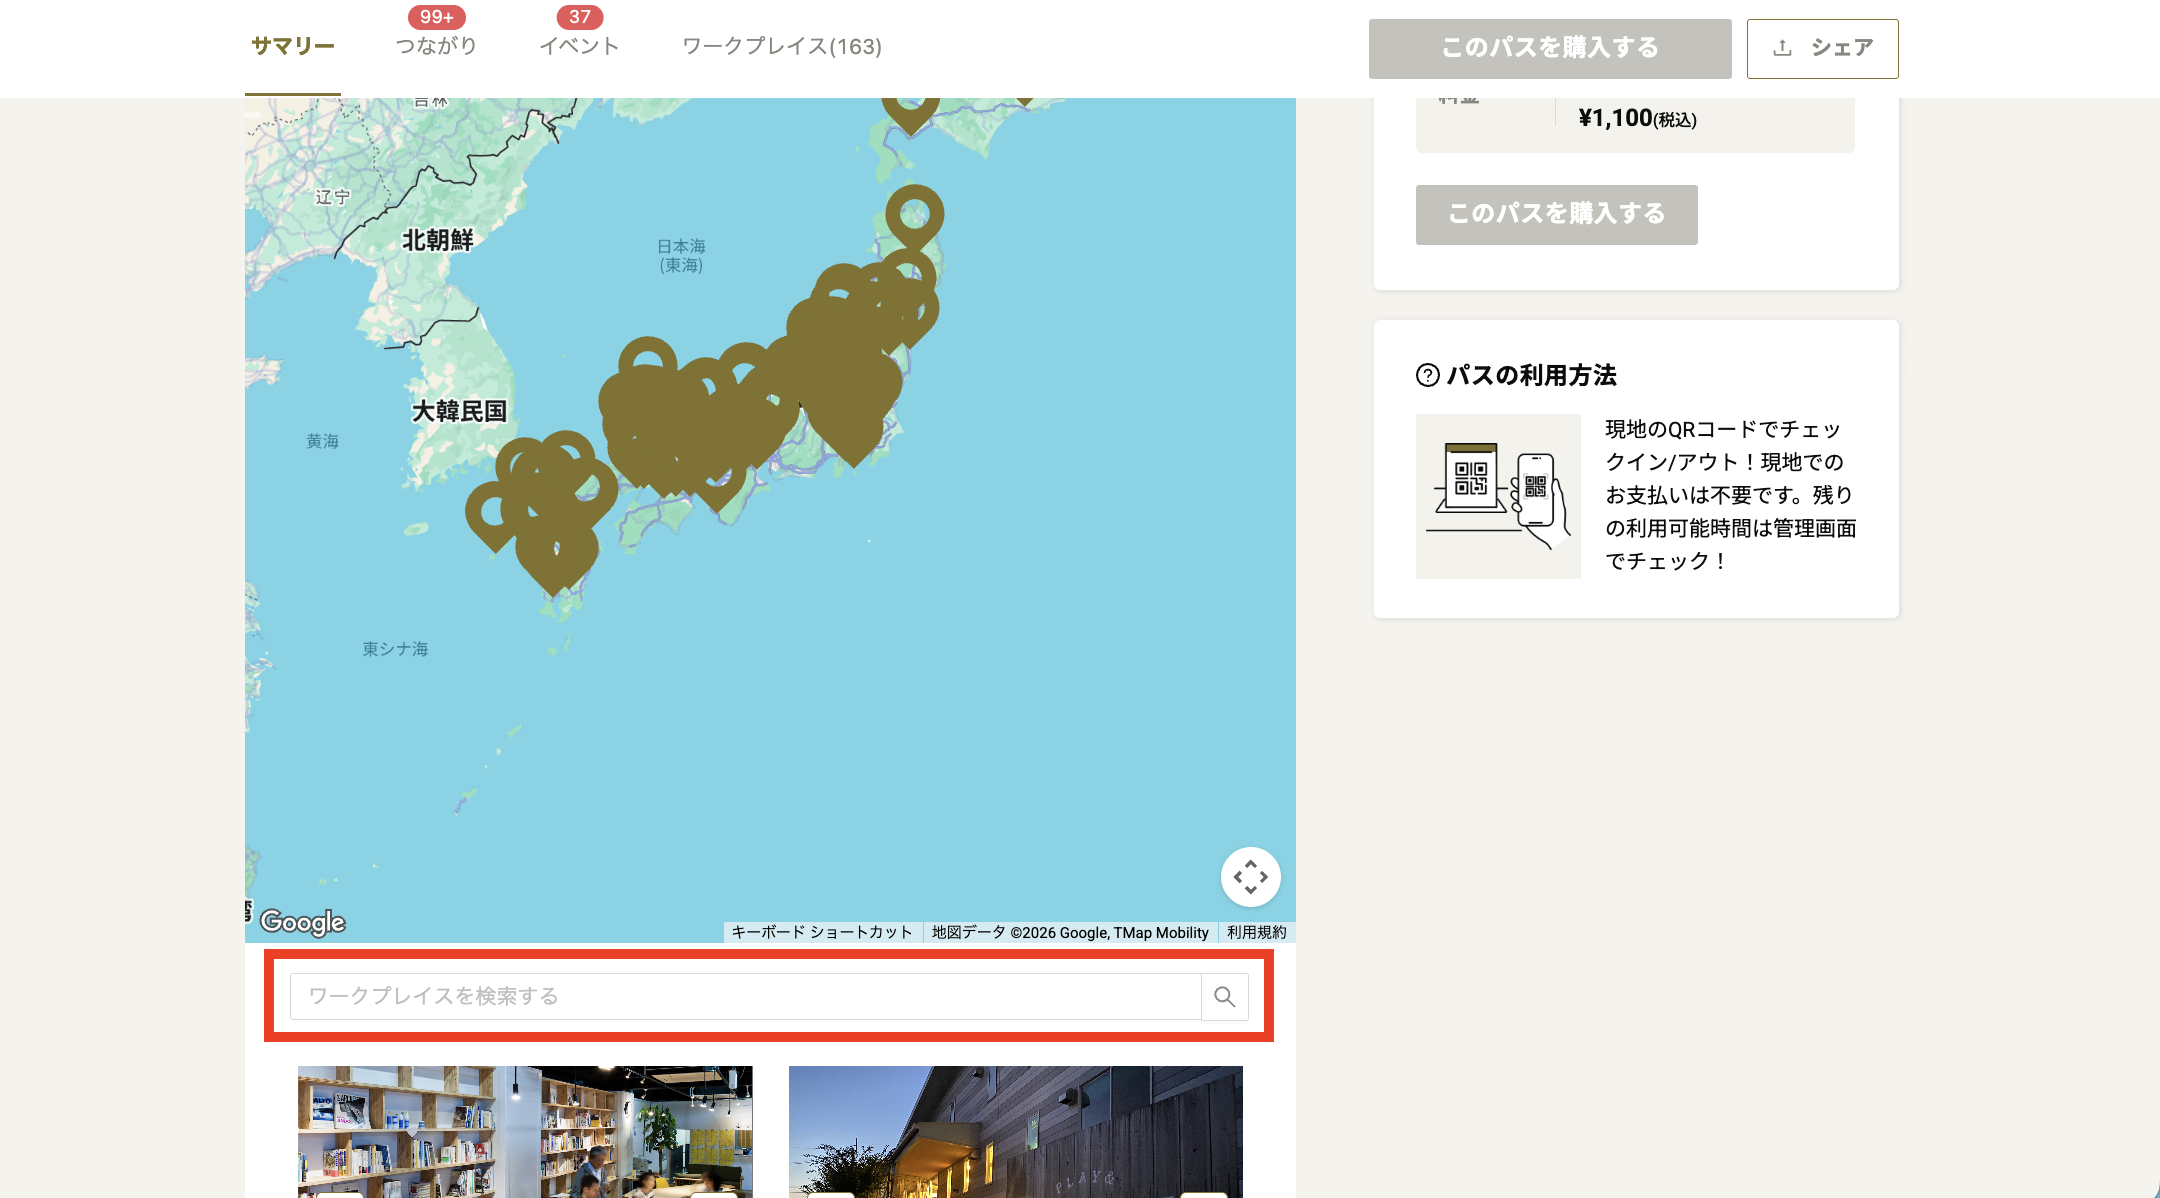Click the magnifying glass search icon
Image resolution: width=2160 pixels, height=1198 pixels.
(x=1224, y=997)
